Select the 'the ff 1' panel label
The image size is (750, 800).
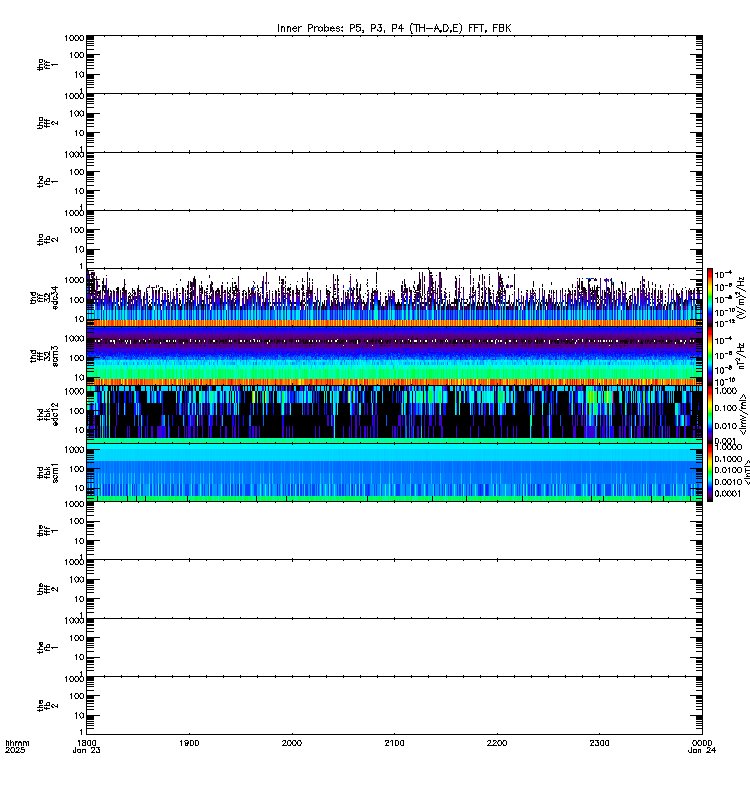pos(47,531)
